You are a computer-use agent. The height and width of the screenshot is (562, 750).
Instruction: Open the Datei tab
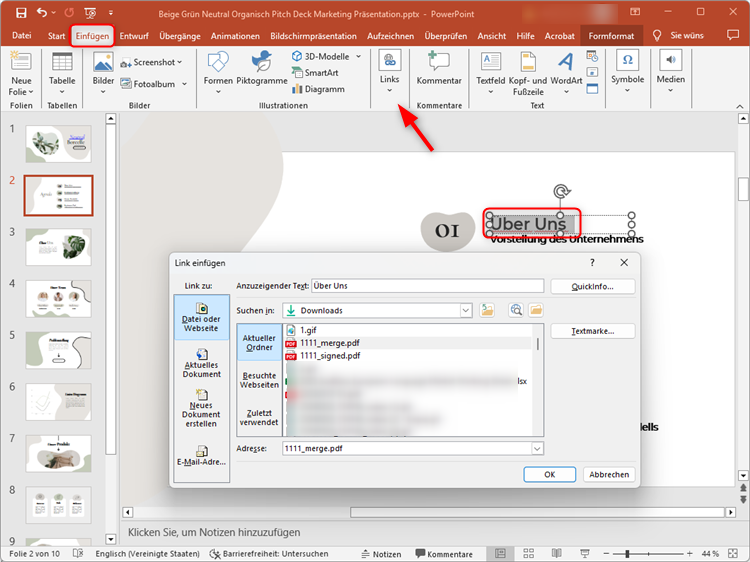(22, 36)
